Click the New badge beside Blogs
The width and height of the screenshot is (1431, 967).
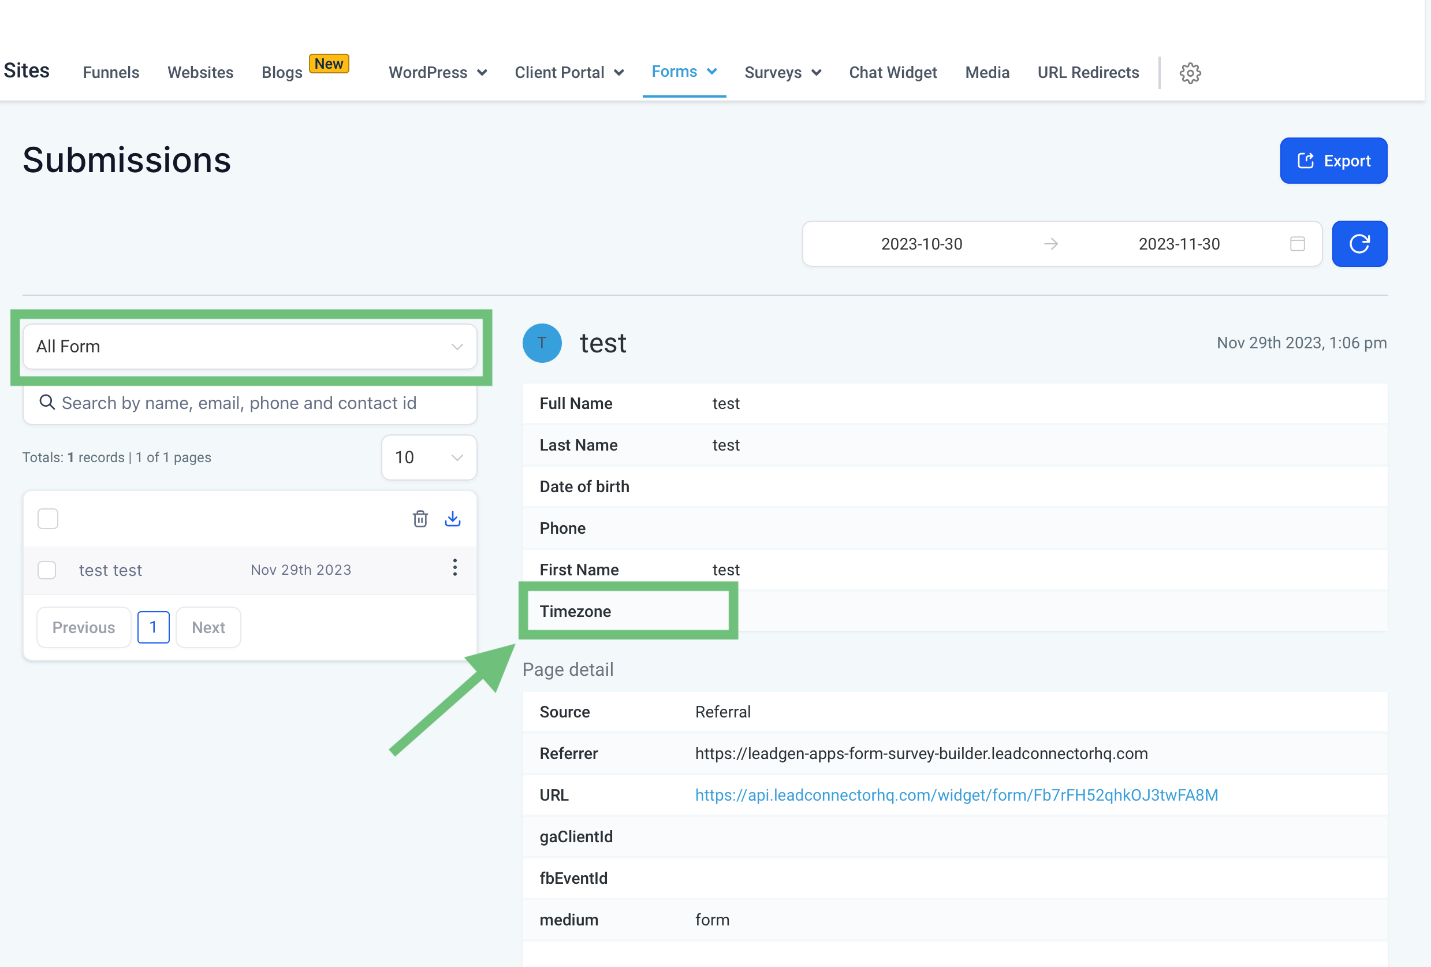(329, 64)
